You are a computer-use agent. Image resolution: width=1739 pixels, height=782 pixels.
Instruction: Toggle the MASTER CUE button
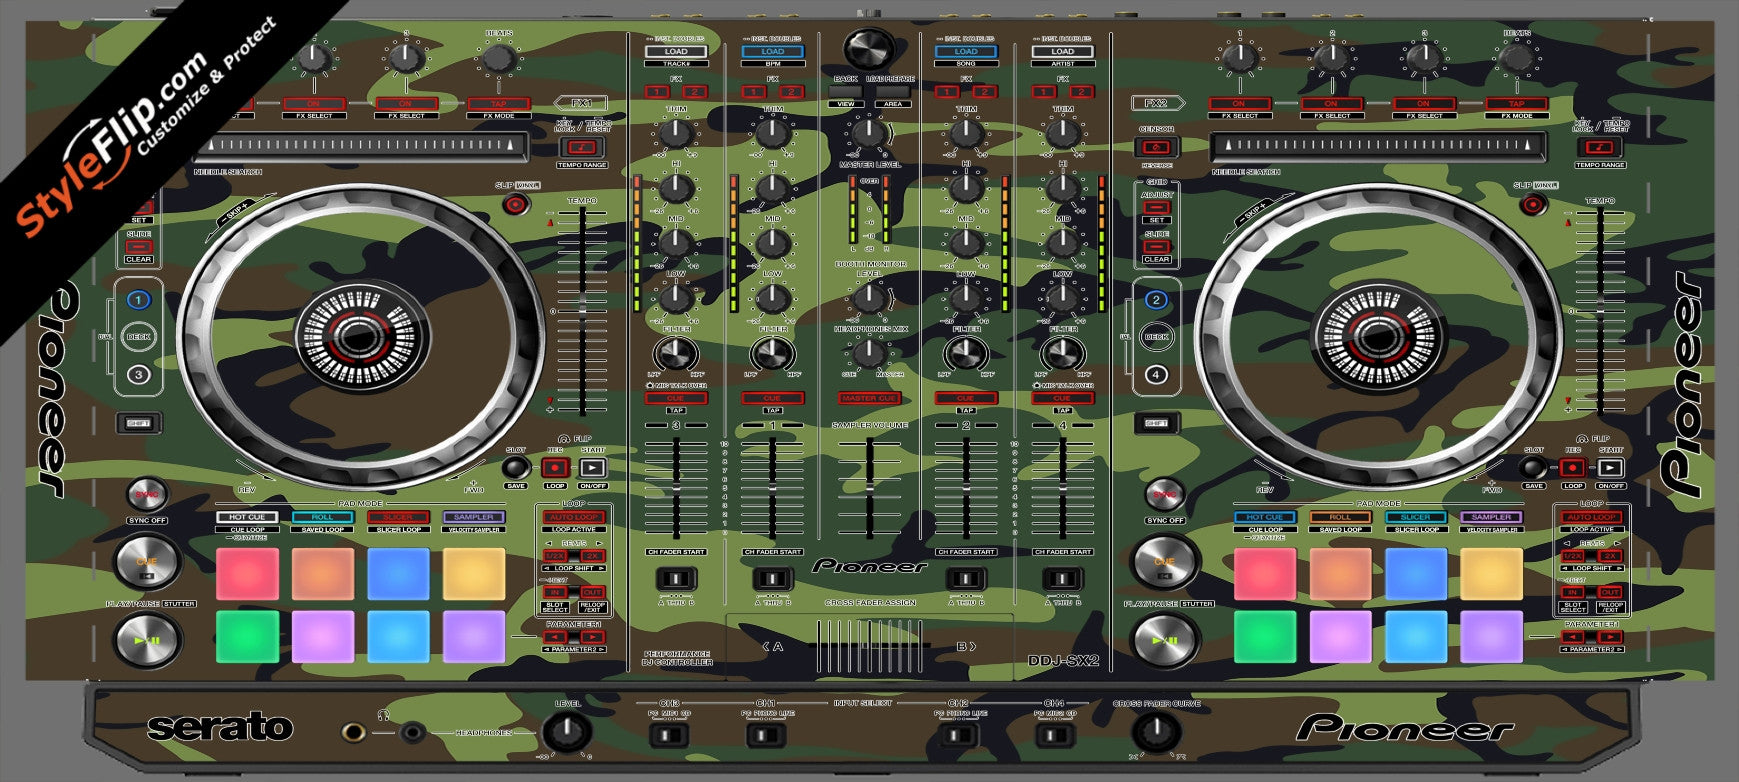click(869, 398)
